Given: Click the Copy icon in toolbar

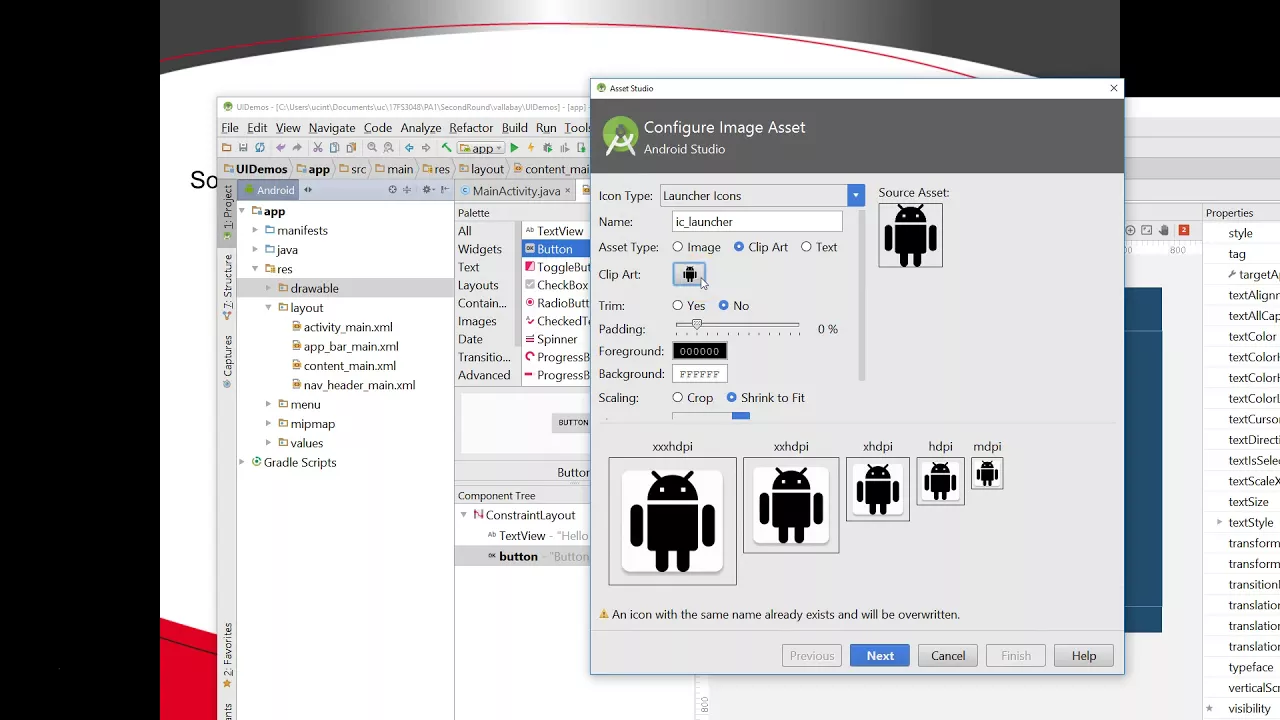Looking at the screenshot, I should point(335,148).
